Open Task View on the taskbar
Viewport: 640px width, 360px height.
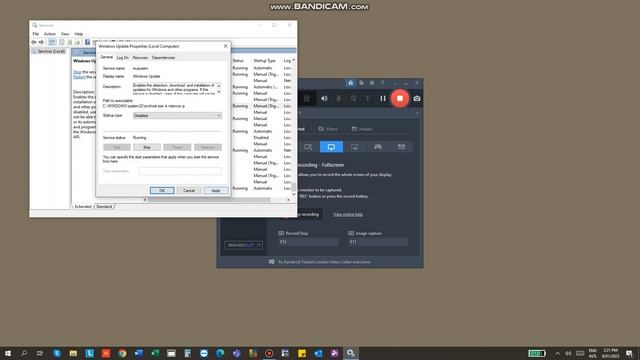click(40, 353)
